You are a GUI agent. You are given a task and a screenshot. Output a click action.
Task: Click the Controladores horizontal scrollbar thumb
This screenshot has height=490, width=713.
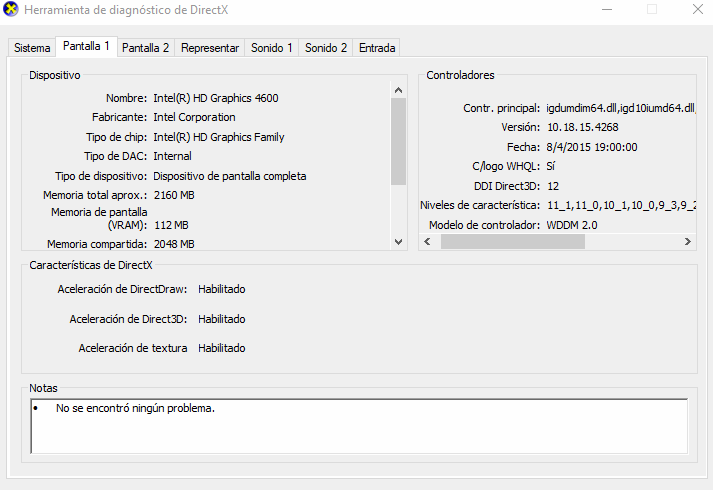point(513,241)
